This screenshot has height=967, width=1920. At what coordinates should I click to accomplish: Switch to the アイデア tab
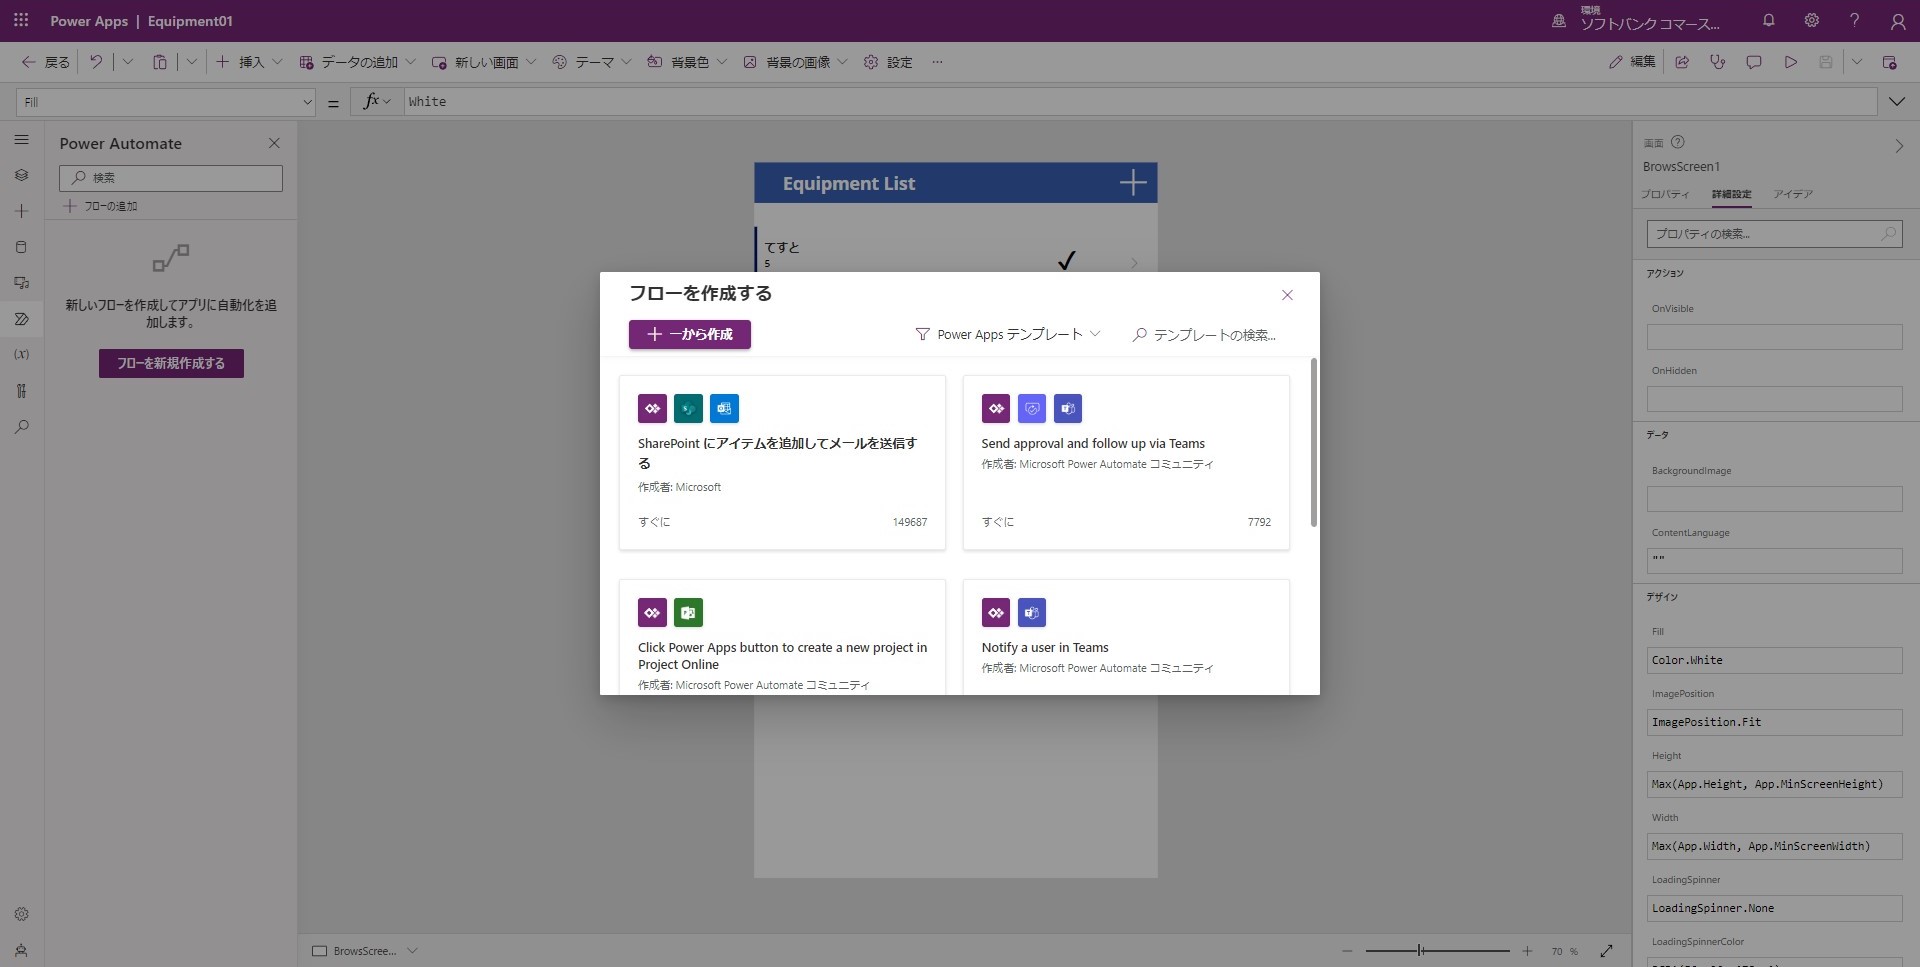pyautogui.click(x=1792, y=194)
